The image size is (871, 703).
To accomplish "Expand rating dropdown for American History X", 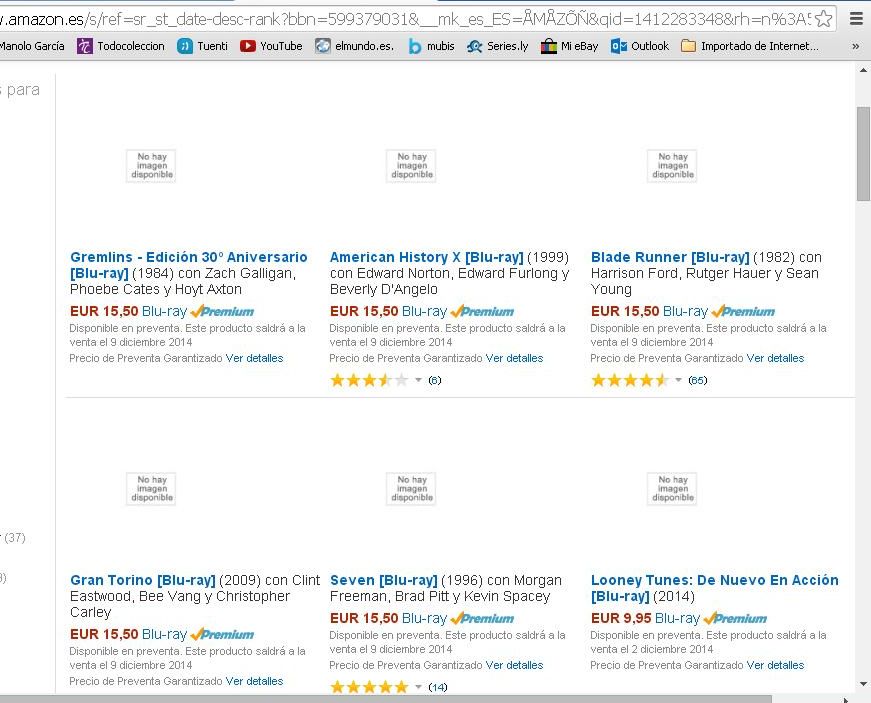I will [418, 380].
